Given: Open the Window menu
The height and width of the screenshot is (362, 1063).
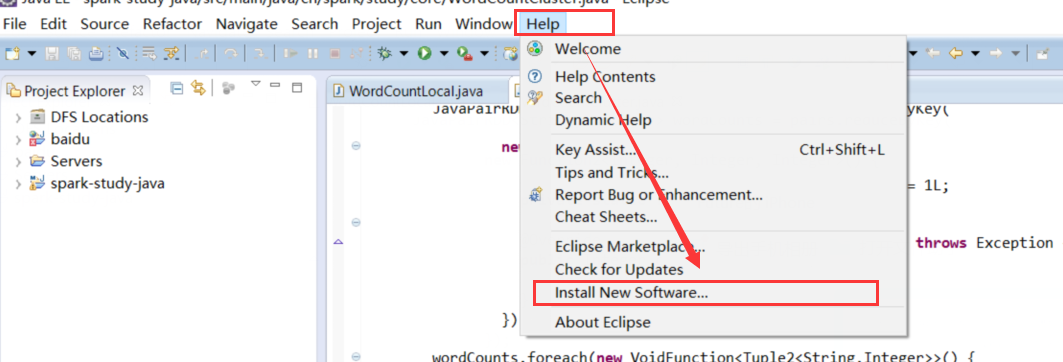Looking at the screenshot, I should 483,24.
